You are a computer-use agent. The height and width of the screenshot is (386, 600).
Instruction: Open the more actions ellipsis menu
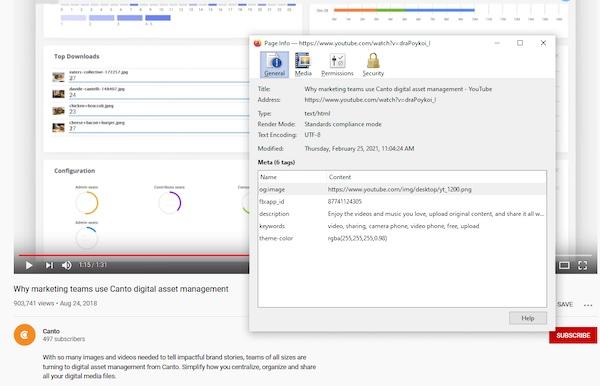[588, 305]
